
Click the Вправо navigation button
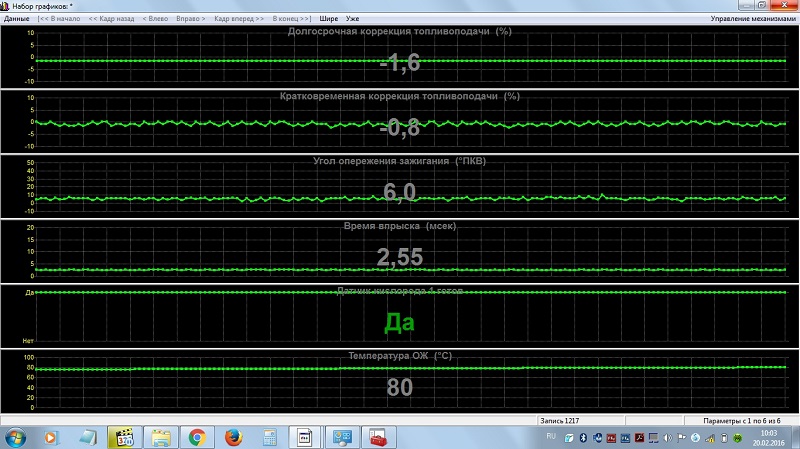coord(191,19)
